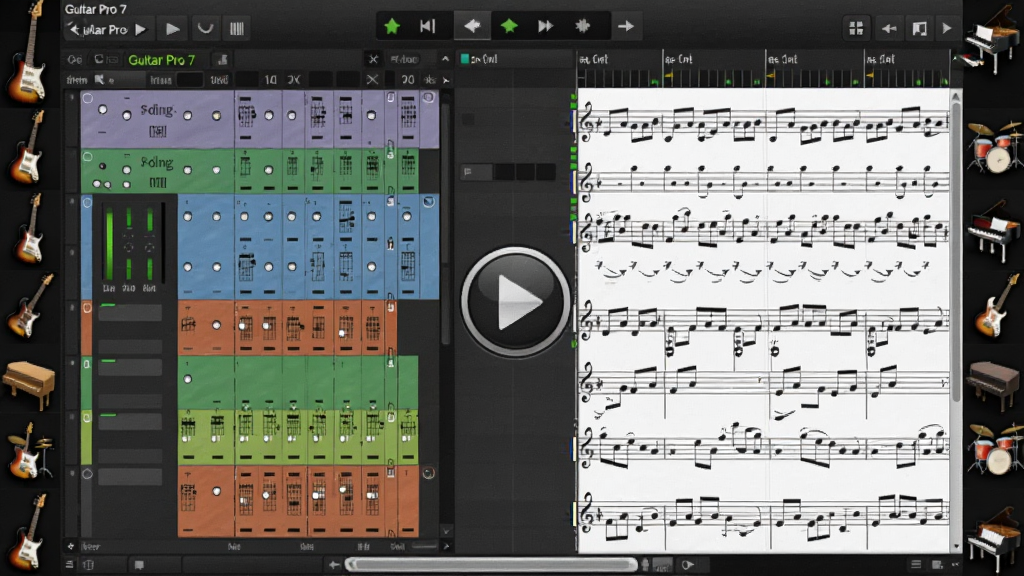Click the score scrollbar down arrow
The height and width of the screenshot is (576, 1024).
tap(956, 545)
